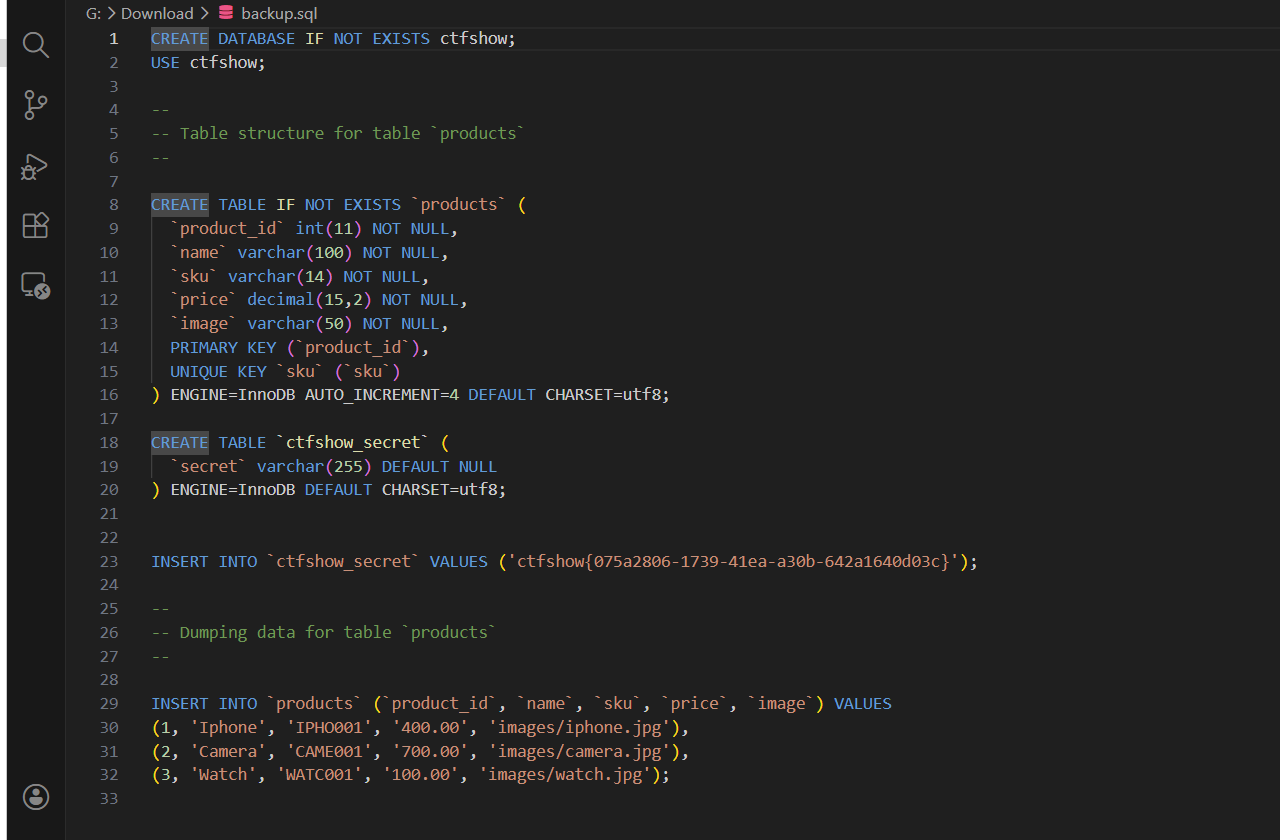The height and width of the screenshot is (840, 1280).
Task: Select line 23 using the gutter number
Action: [x=109, y=562]
